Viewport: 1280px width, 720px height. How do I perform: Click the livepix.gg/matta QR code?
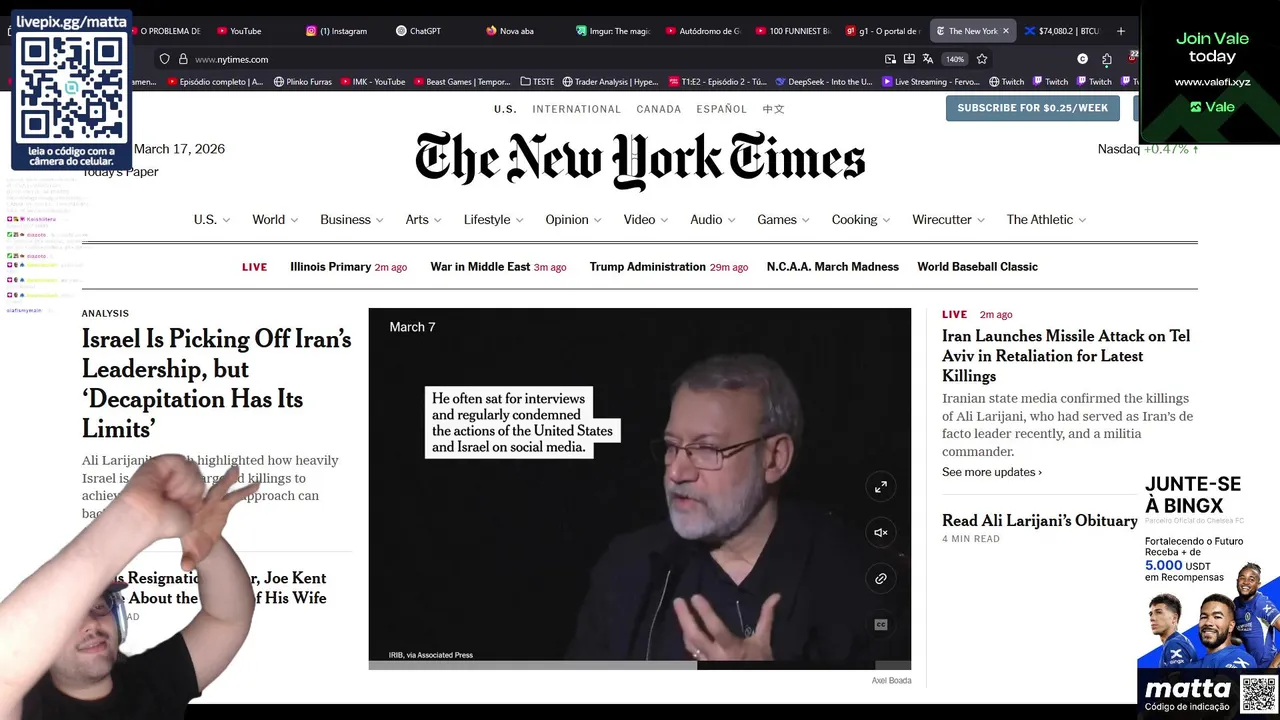(x=72, y=88)
